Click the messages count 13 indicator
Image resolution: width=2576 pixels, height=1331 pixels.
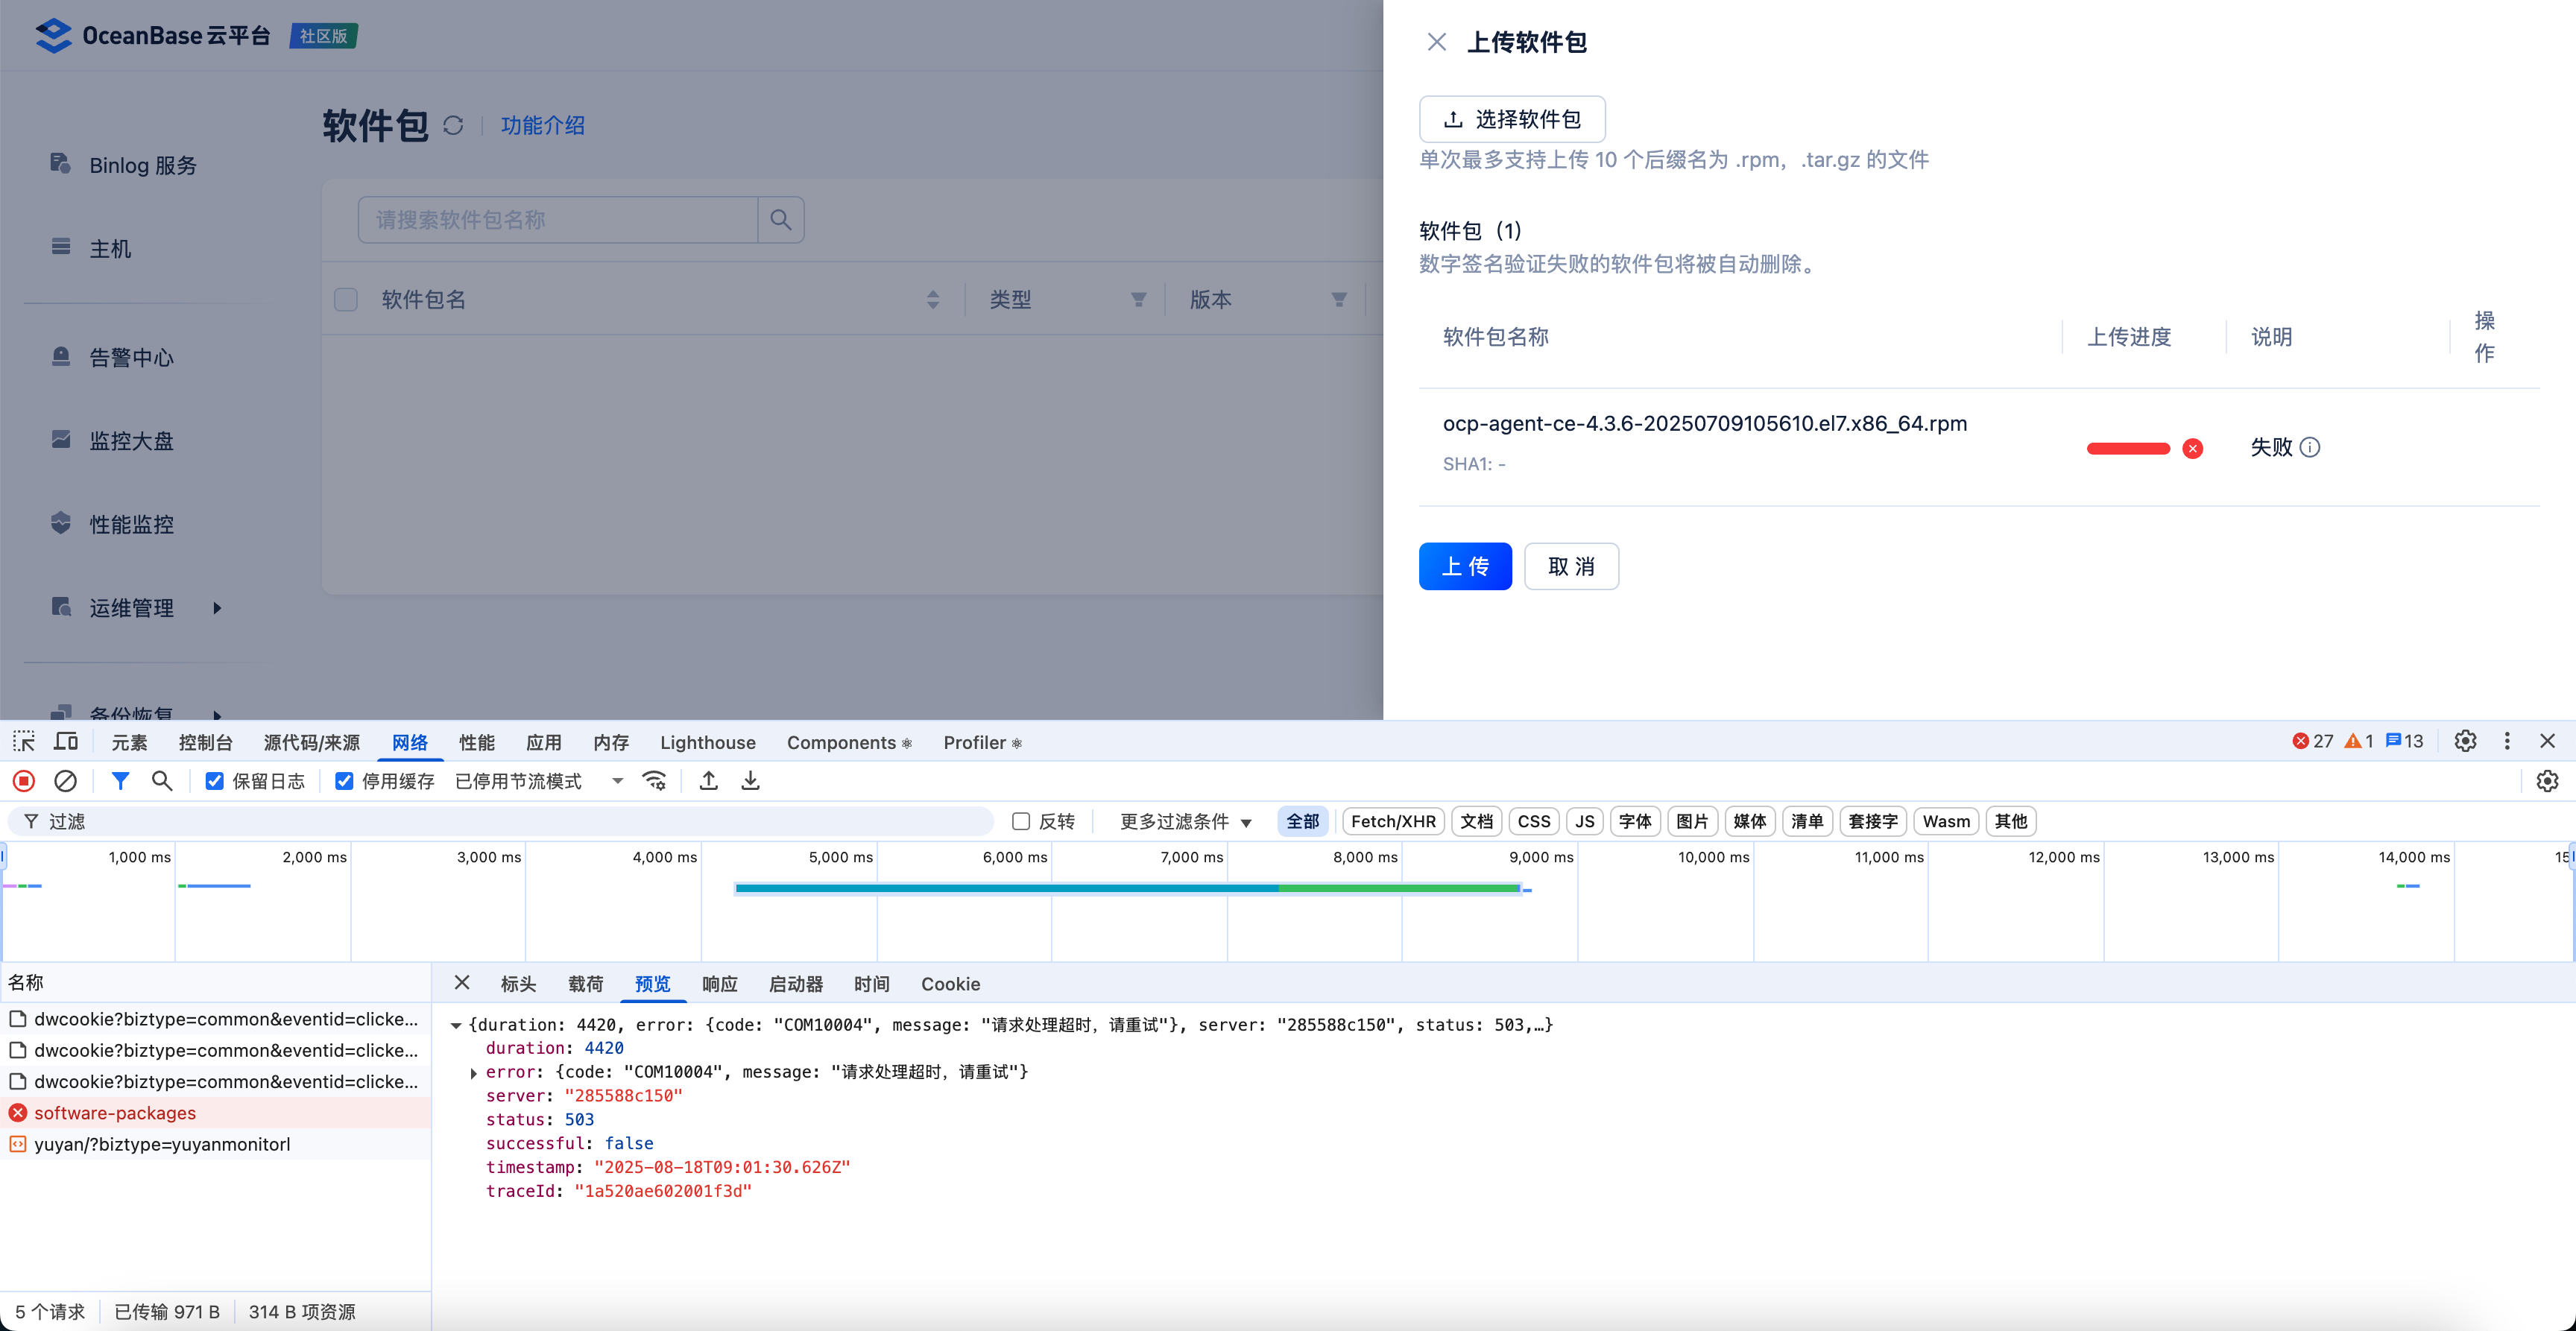point(2404,741)
